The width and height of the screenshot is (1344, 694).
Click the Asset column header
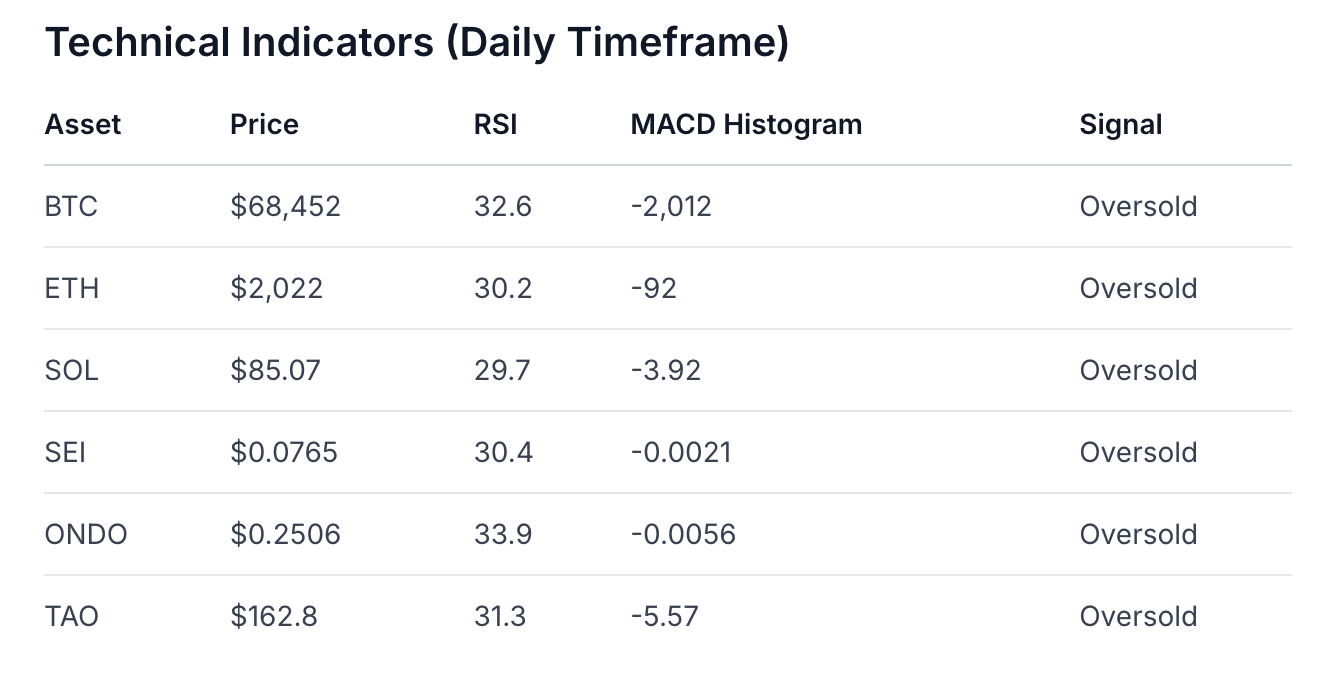(x=83, y=125)
